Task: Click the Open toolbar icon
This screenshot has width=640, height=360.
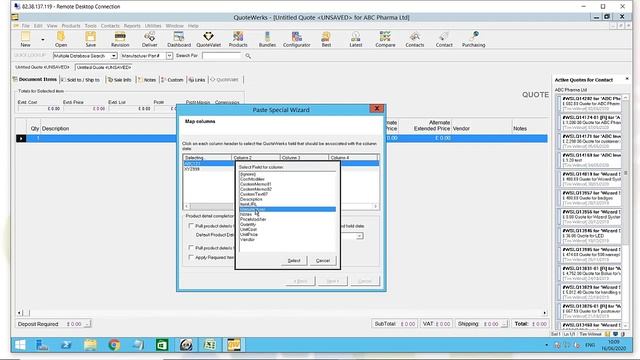Action: (x=61, y=39)
